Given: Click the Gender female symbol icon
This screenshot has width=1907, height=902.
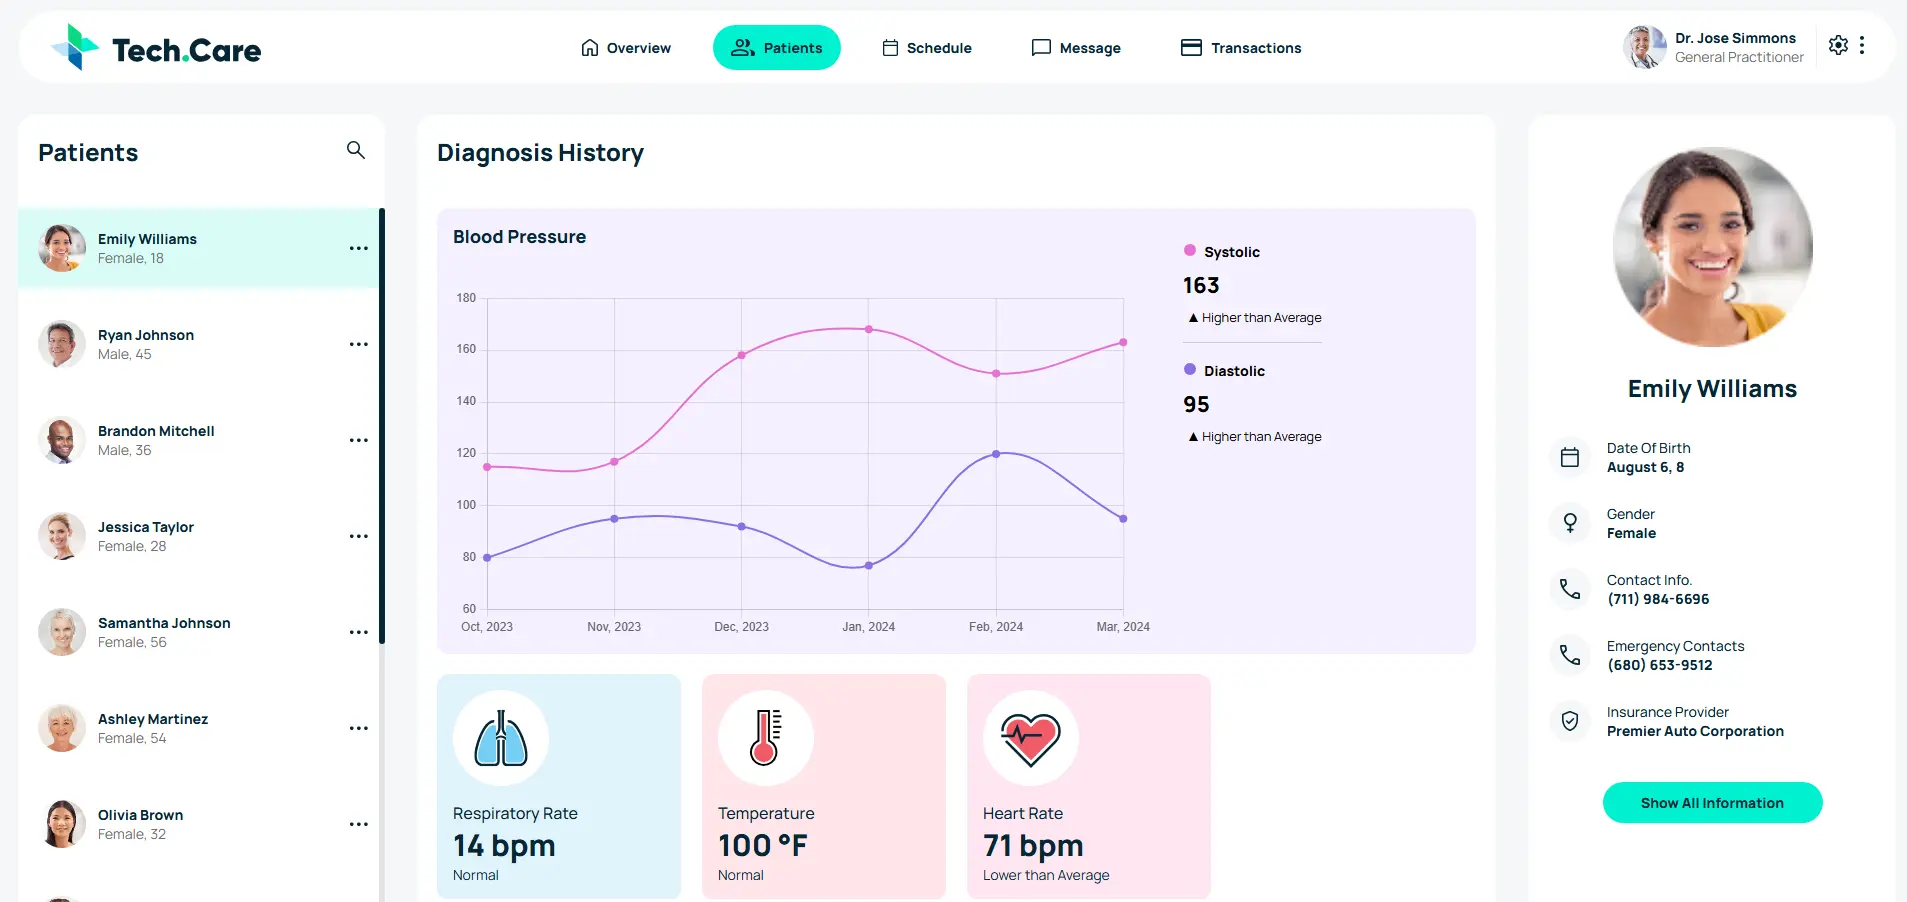Looking at the screenshot, I should [1570, 523].
